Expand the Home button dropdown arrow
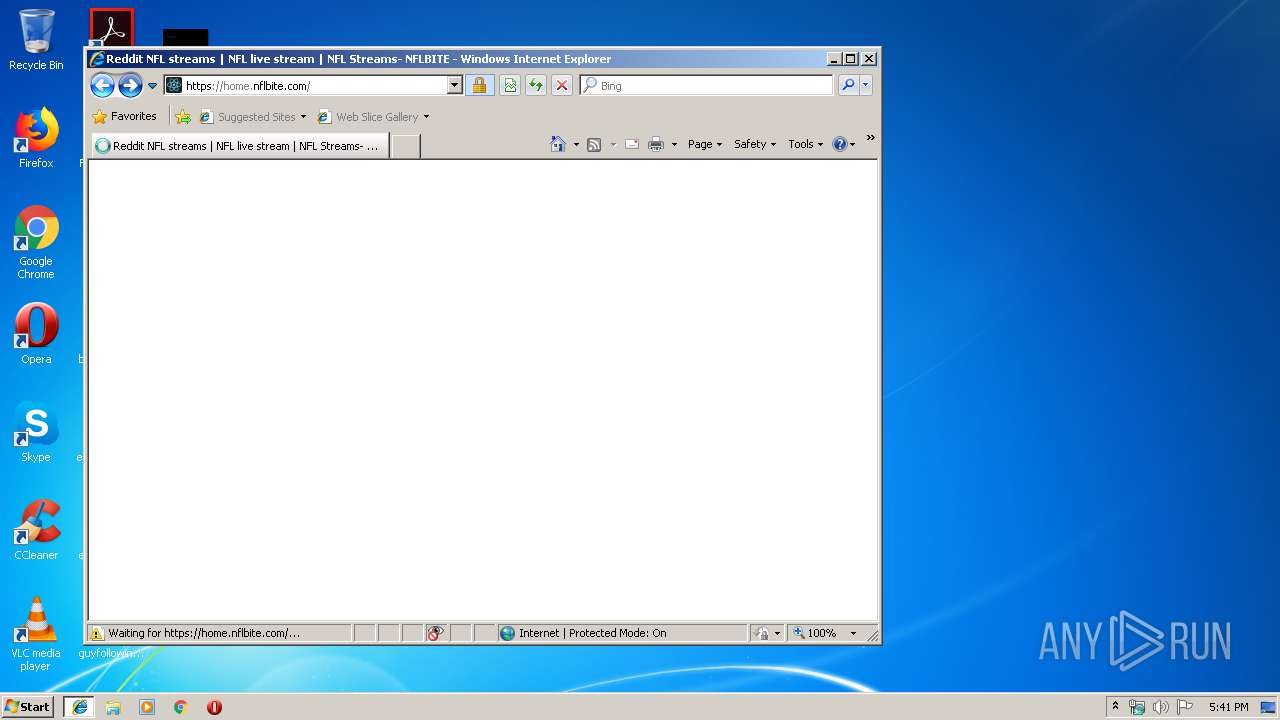 tap(576, 145)
